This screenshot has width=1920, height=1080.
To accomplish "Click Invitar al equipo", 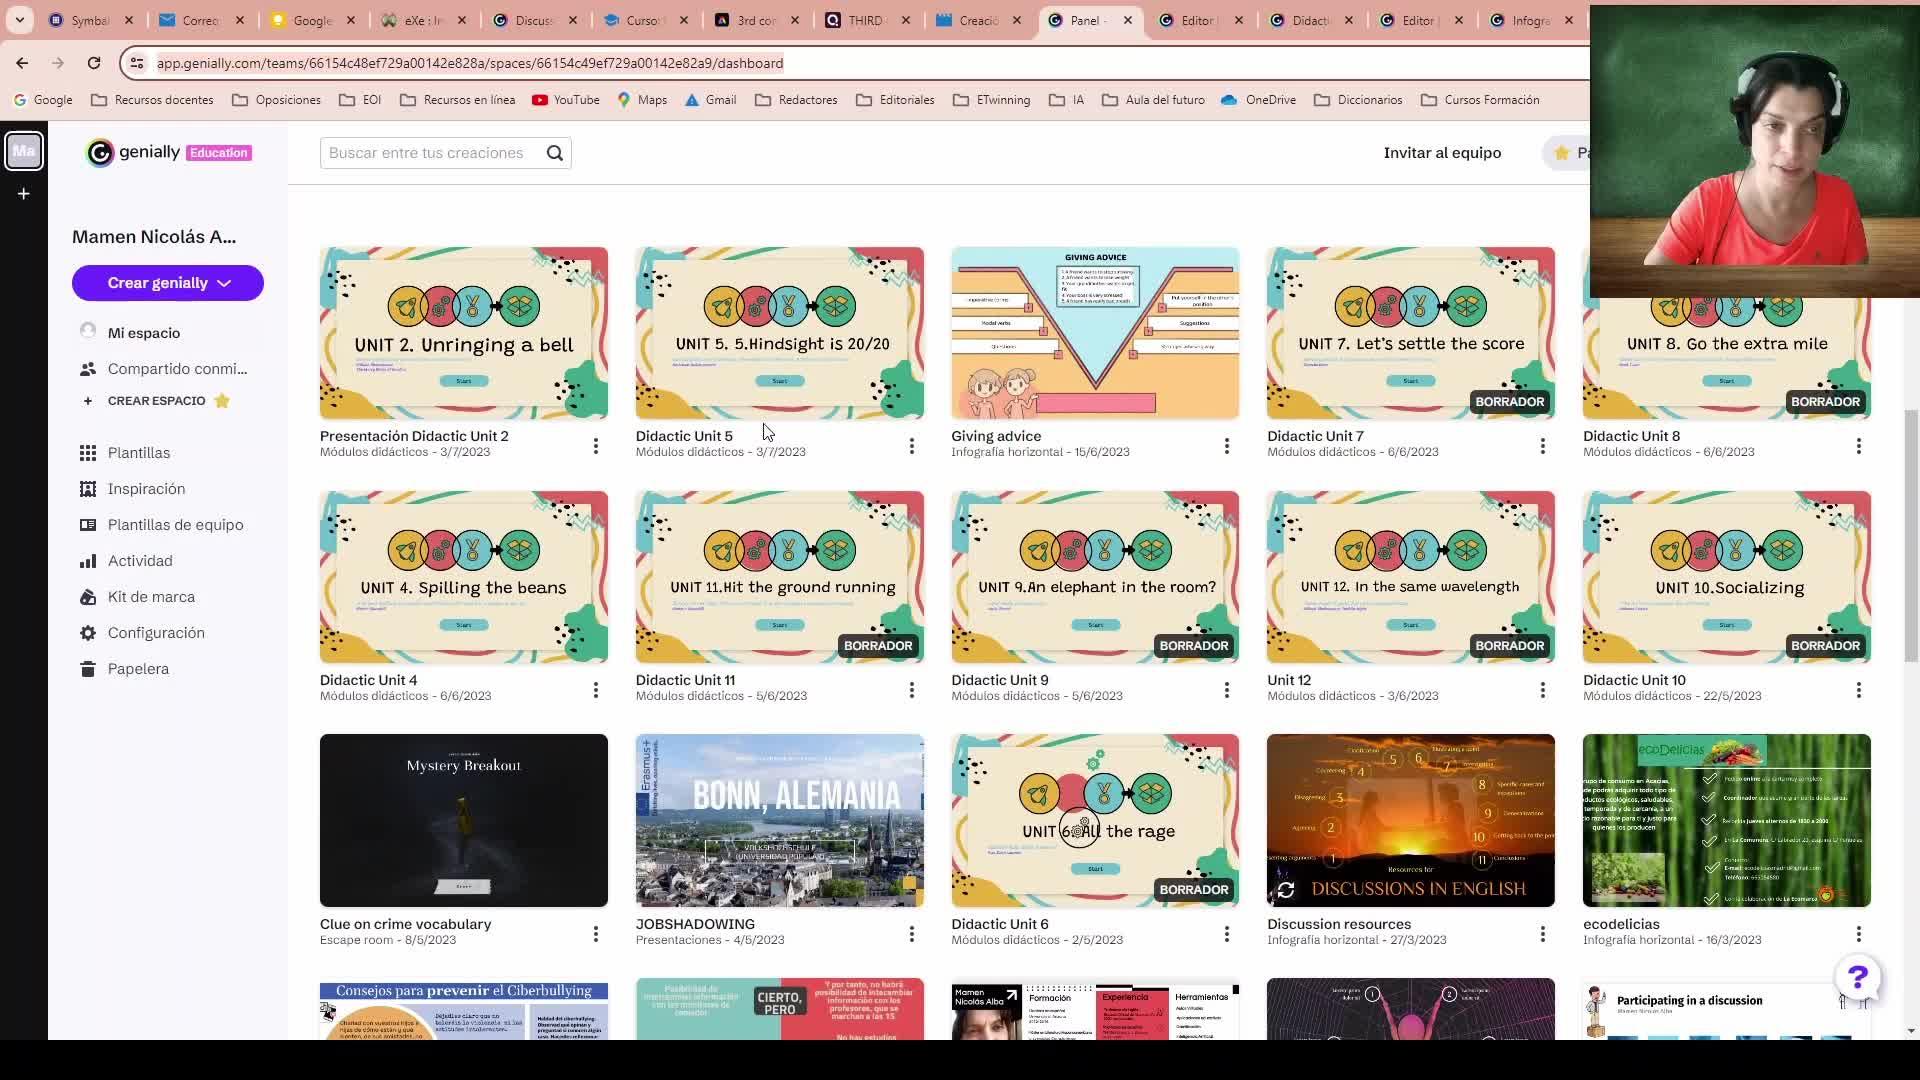I will (1442, 153).
